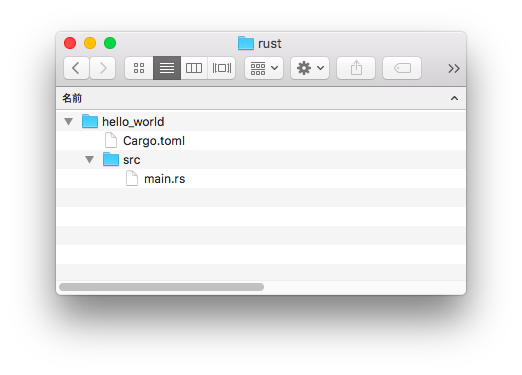
Task: Select the list view button
Action: coord(167,68)
